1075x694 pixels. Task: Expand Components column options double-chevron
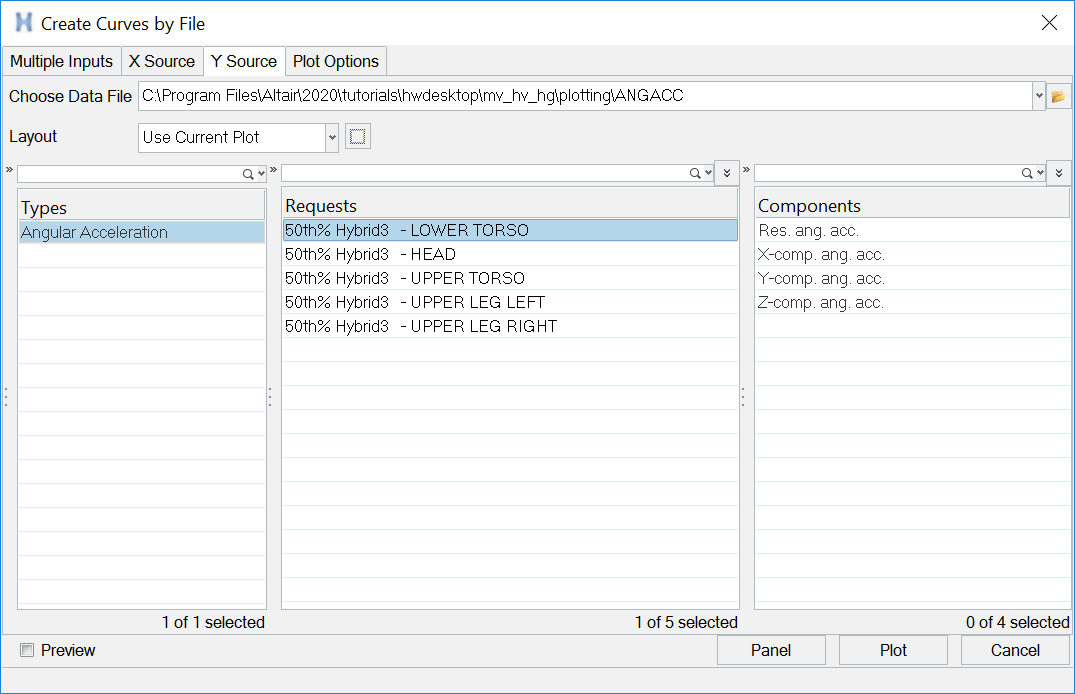coord(1059,174)
